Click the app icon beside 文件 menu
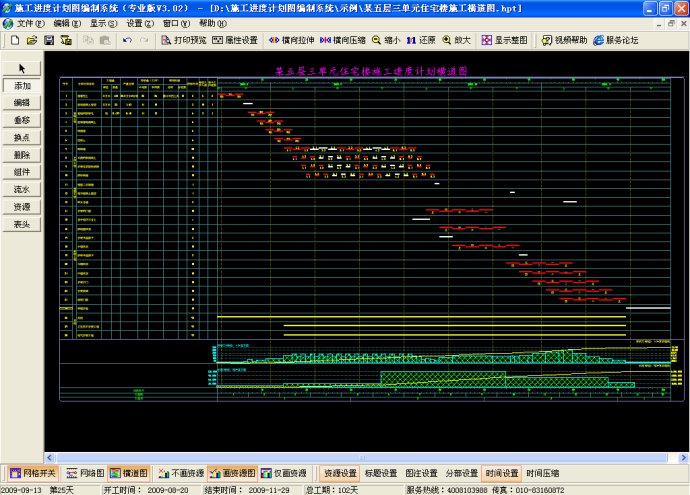 pyautogui.click(x=7, y=23)
